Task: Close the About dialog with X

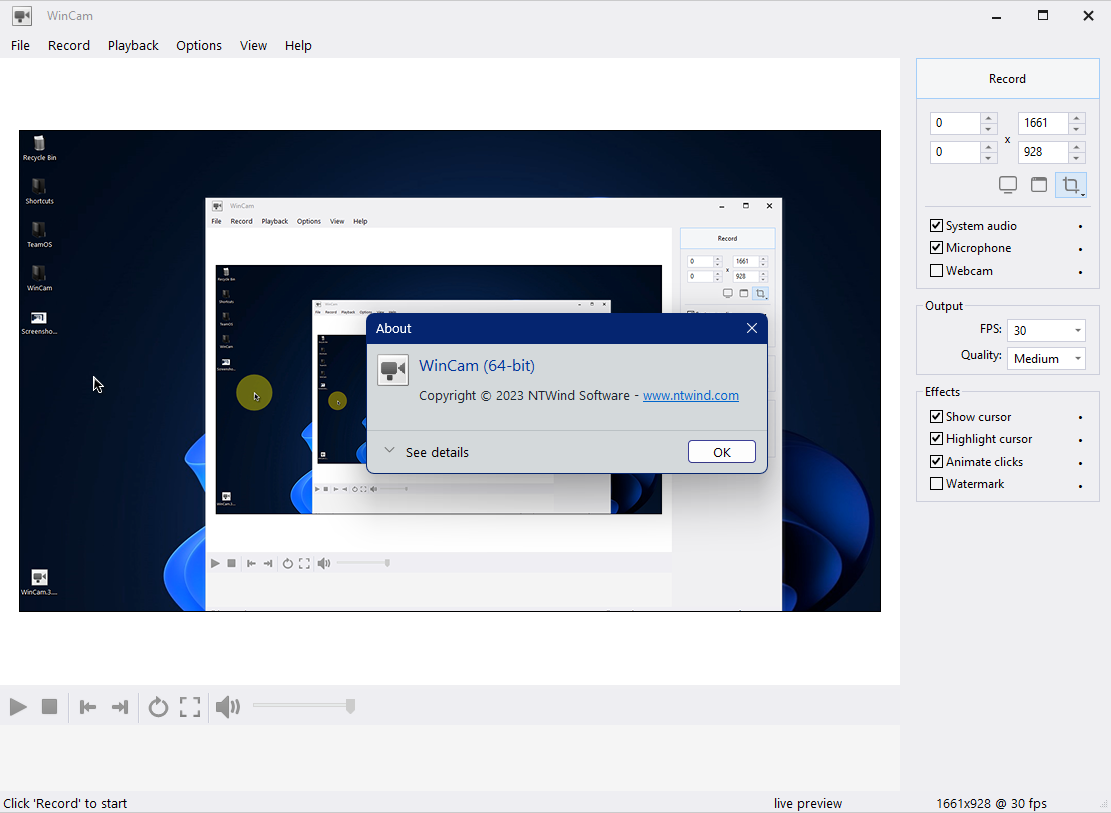Action: click(x=752, y=328)
